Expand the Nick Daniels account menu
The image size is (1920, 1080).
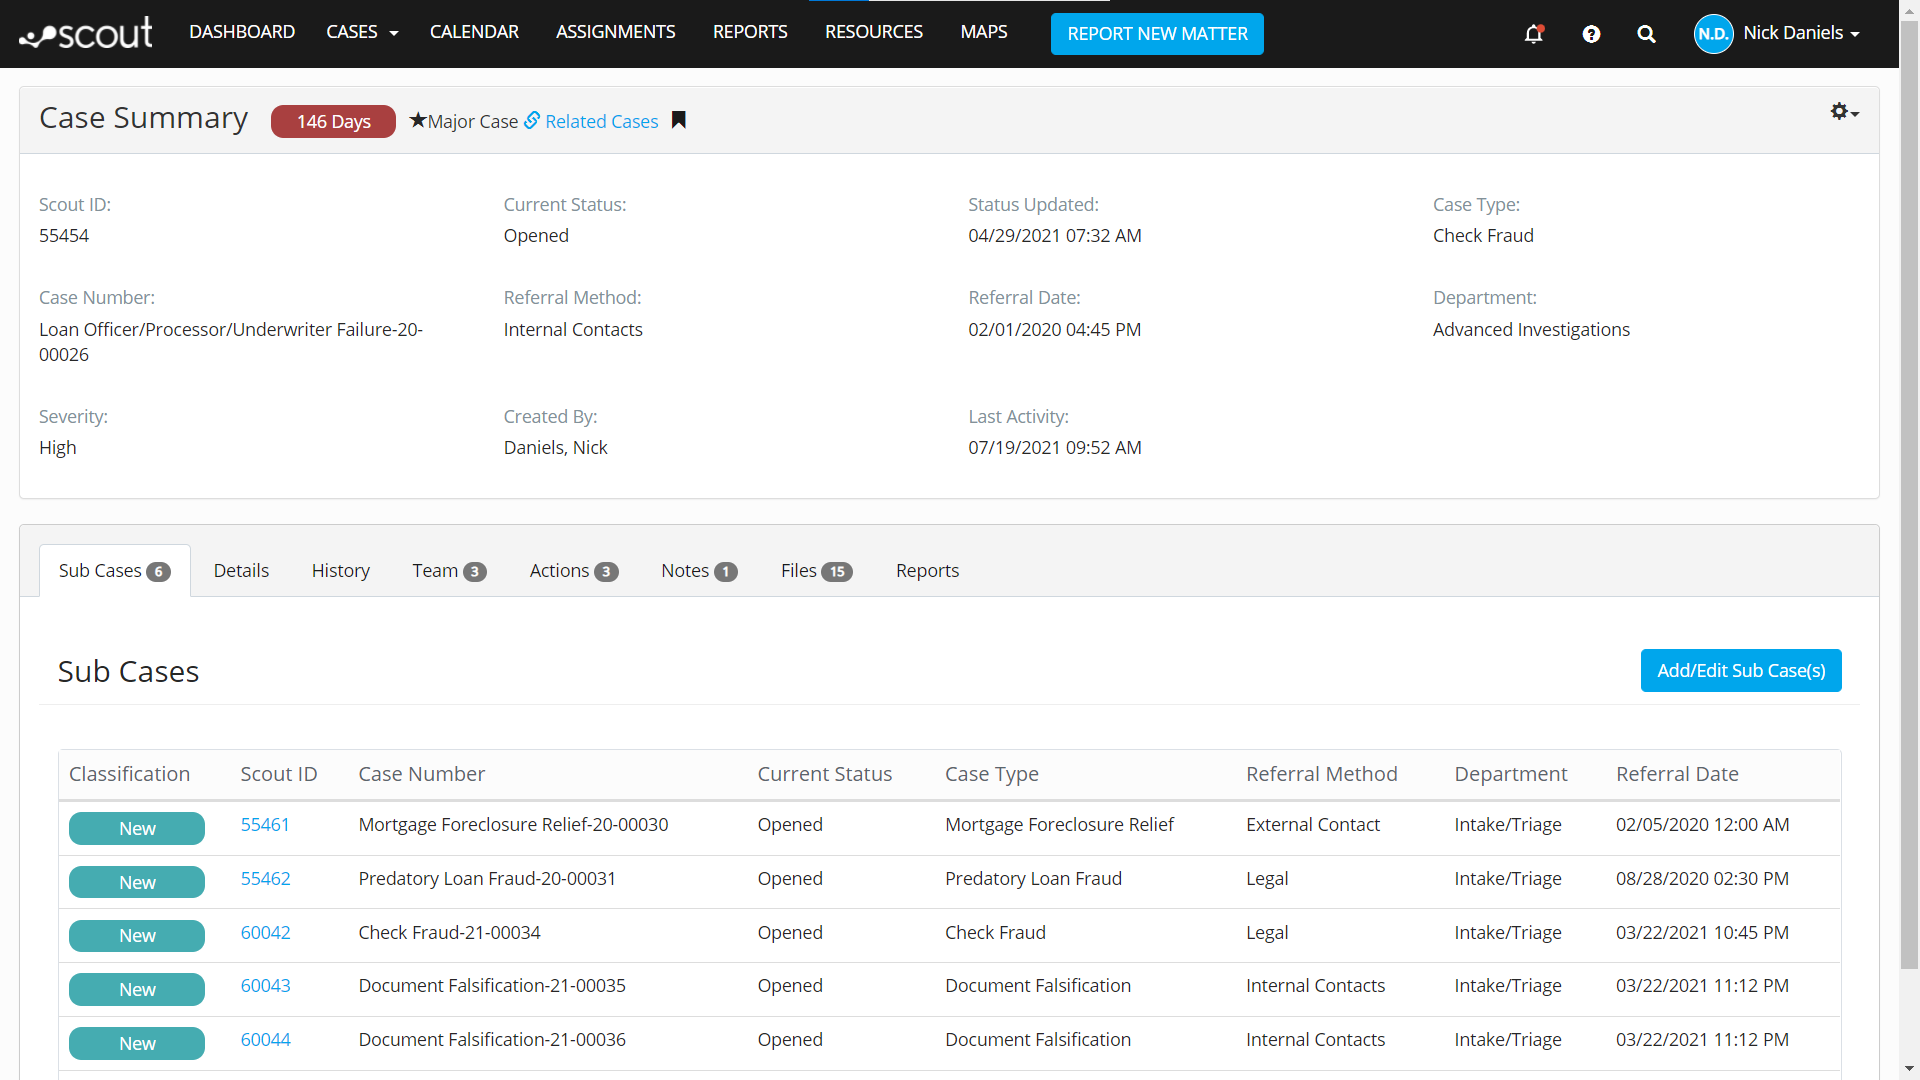click(1801, 33)
